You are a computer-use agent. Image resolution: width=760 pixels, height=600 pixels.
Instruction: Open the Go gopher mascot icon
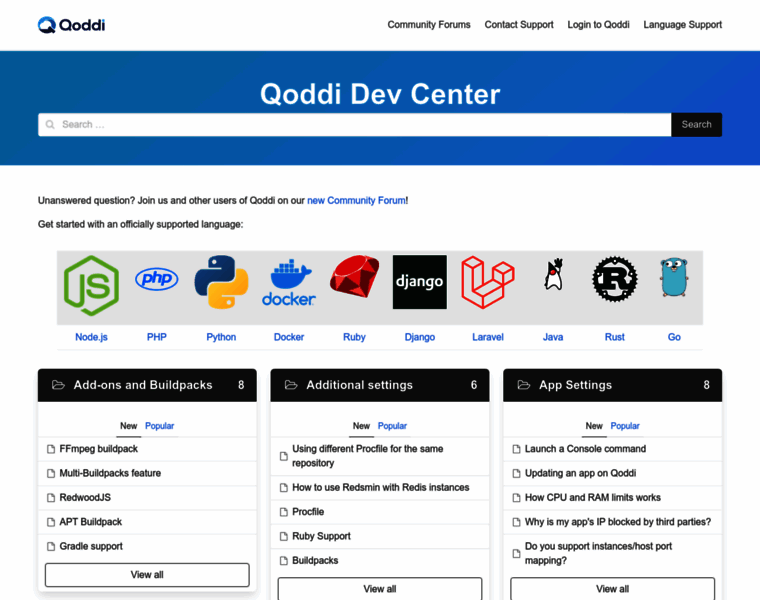[x=674, y=277]
